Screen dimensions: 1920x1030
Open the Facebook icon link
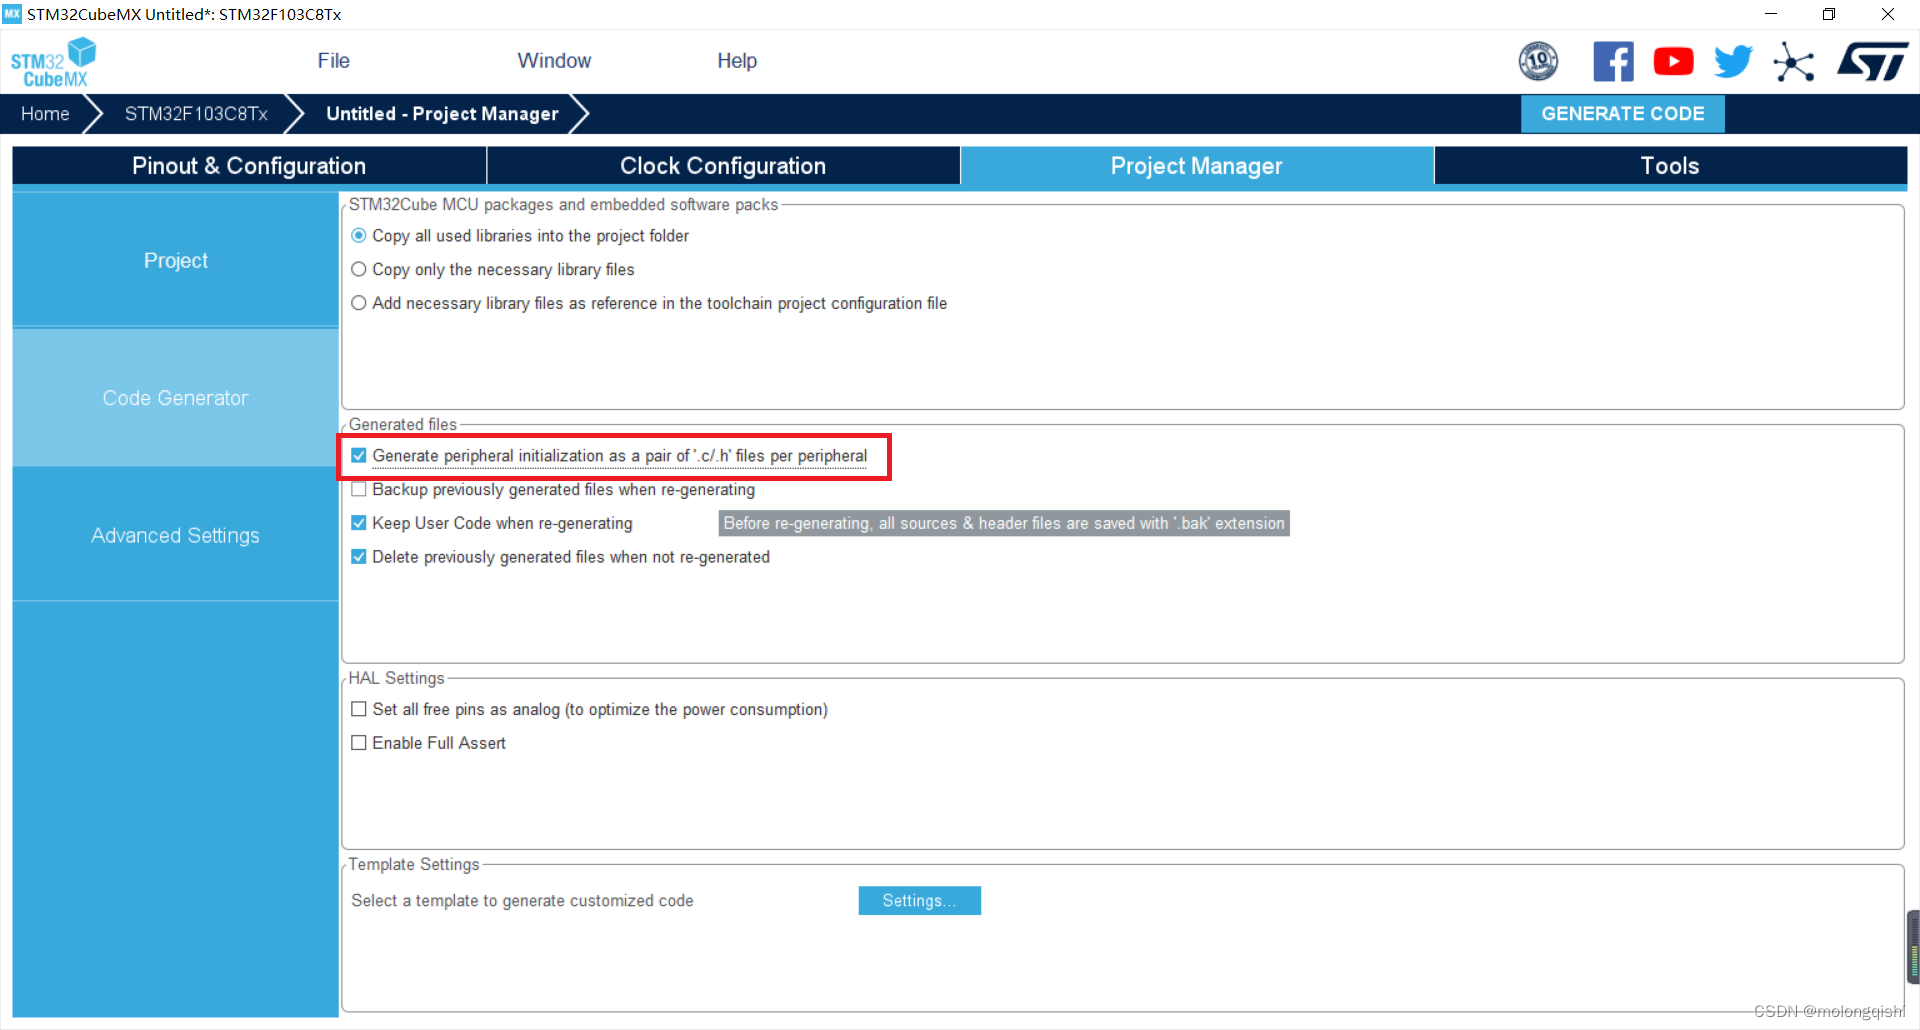1613,61
